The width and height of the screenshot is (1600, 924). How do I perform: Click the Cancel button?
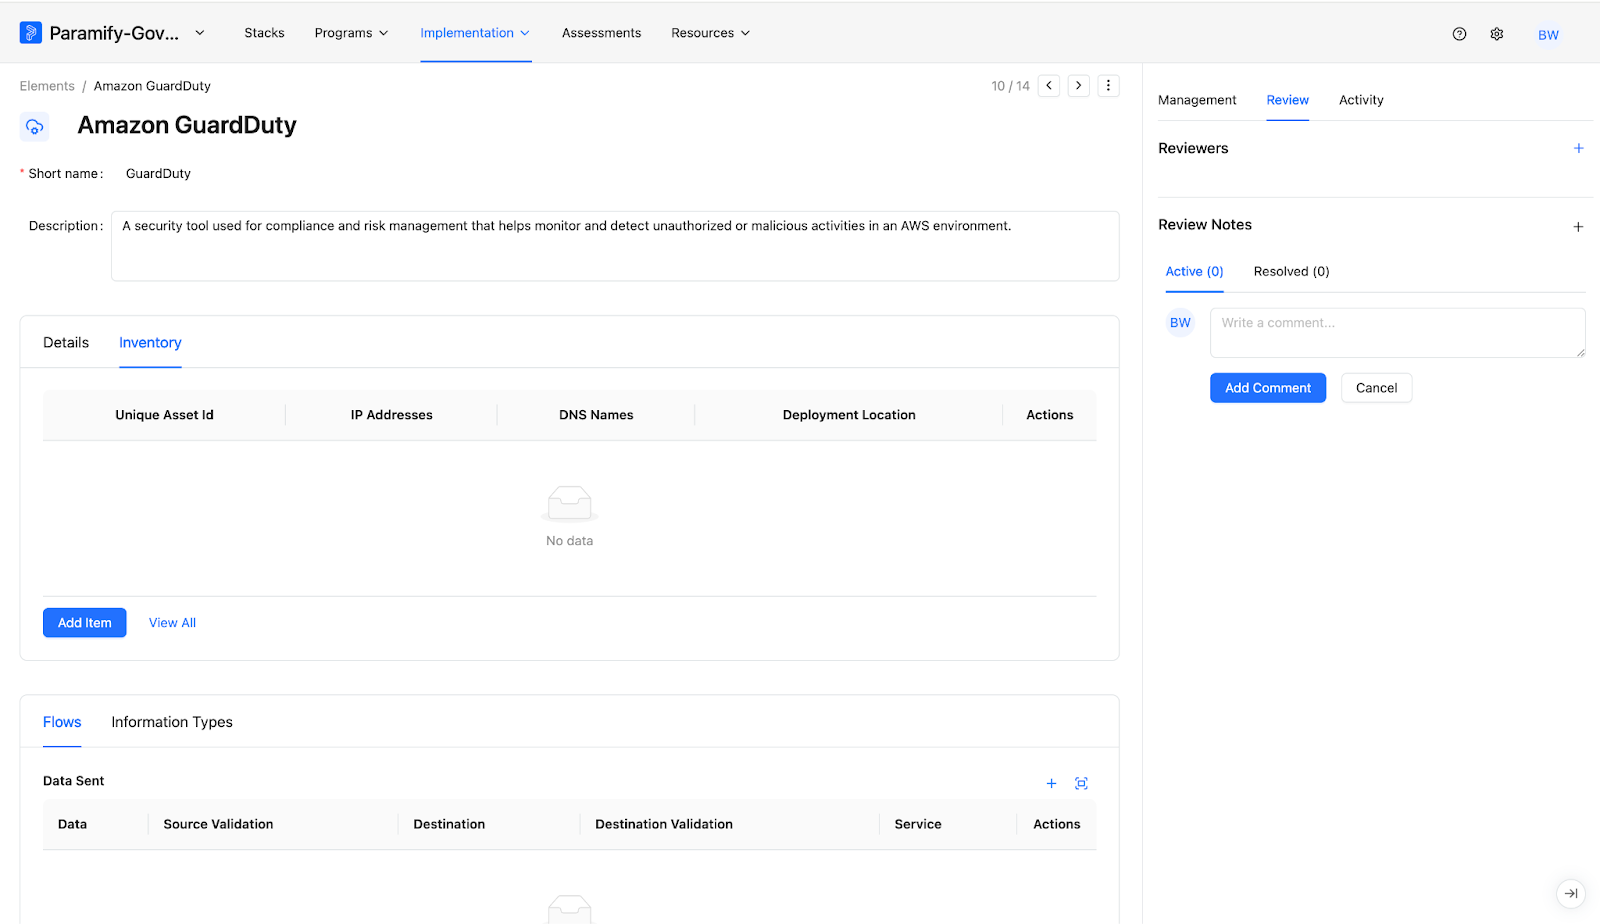(1376, 388)
